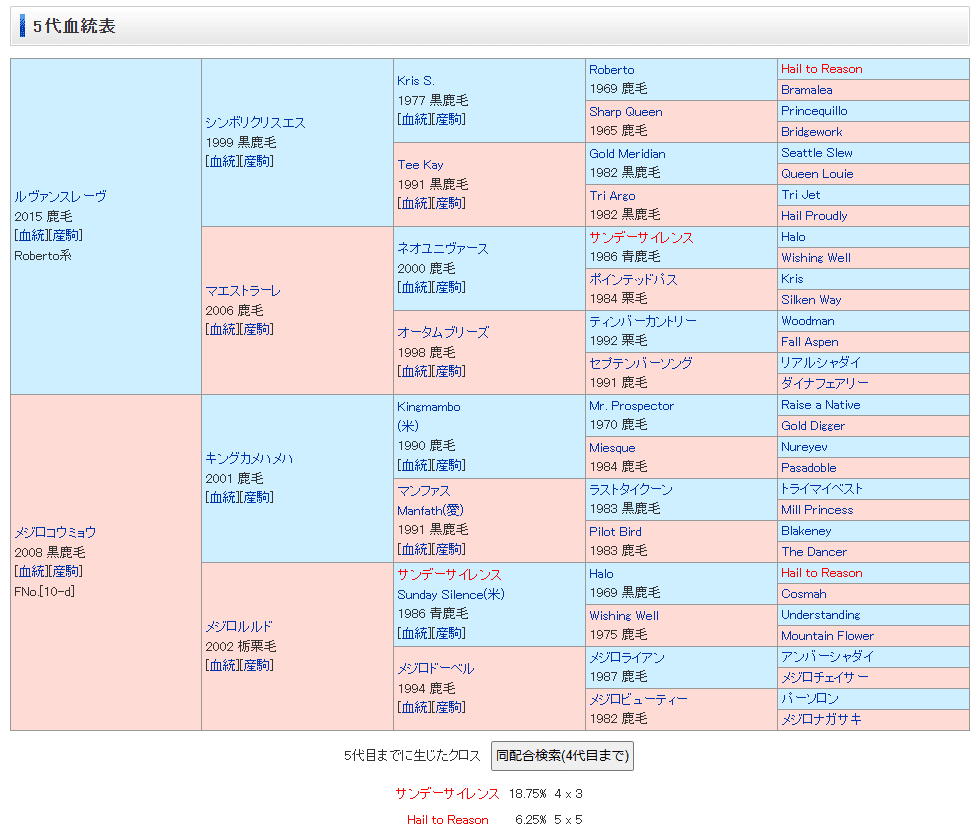Open Pasadoble ancestor link
The width and height of the screenshot is (980, 832).
pyautogui.click(x=808, y=468)
